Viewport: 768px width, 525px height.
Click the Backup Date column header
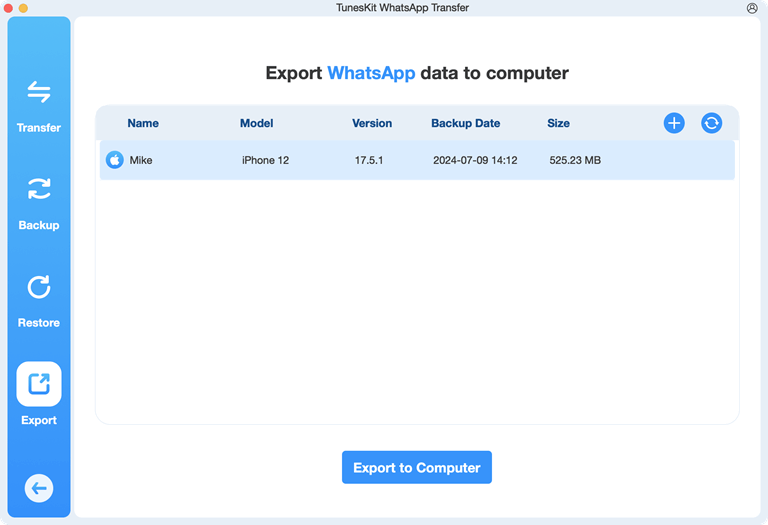[466, 123]
